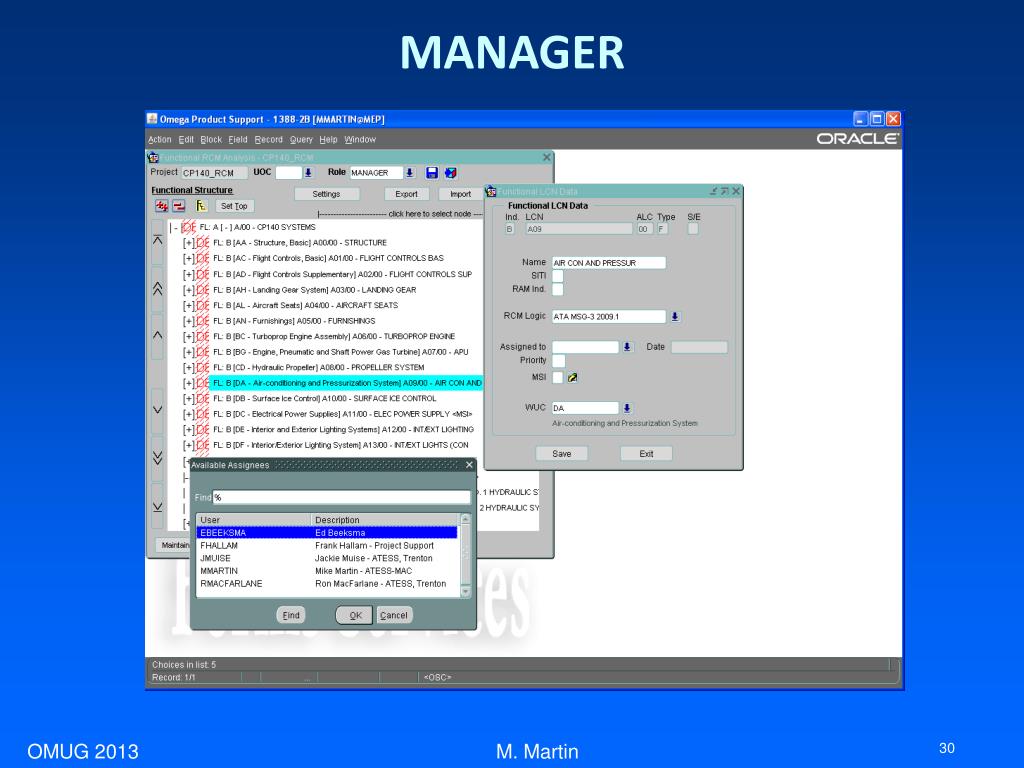
Task: Click the red-blue cube icon beside save
Action: 451,172
